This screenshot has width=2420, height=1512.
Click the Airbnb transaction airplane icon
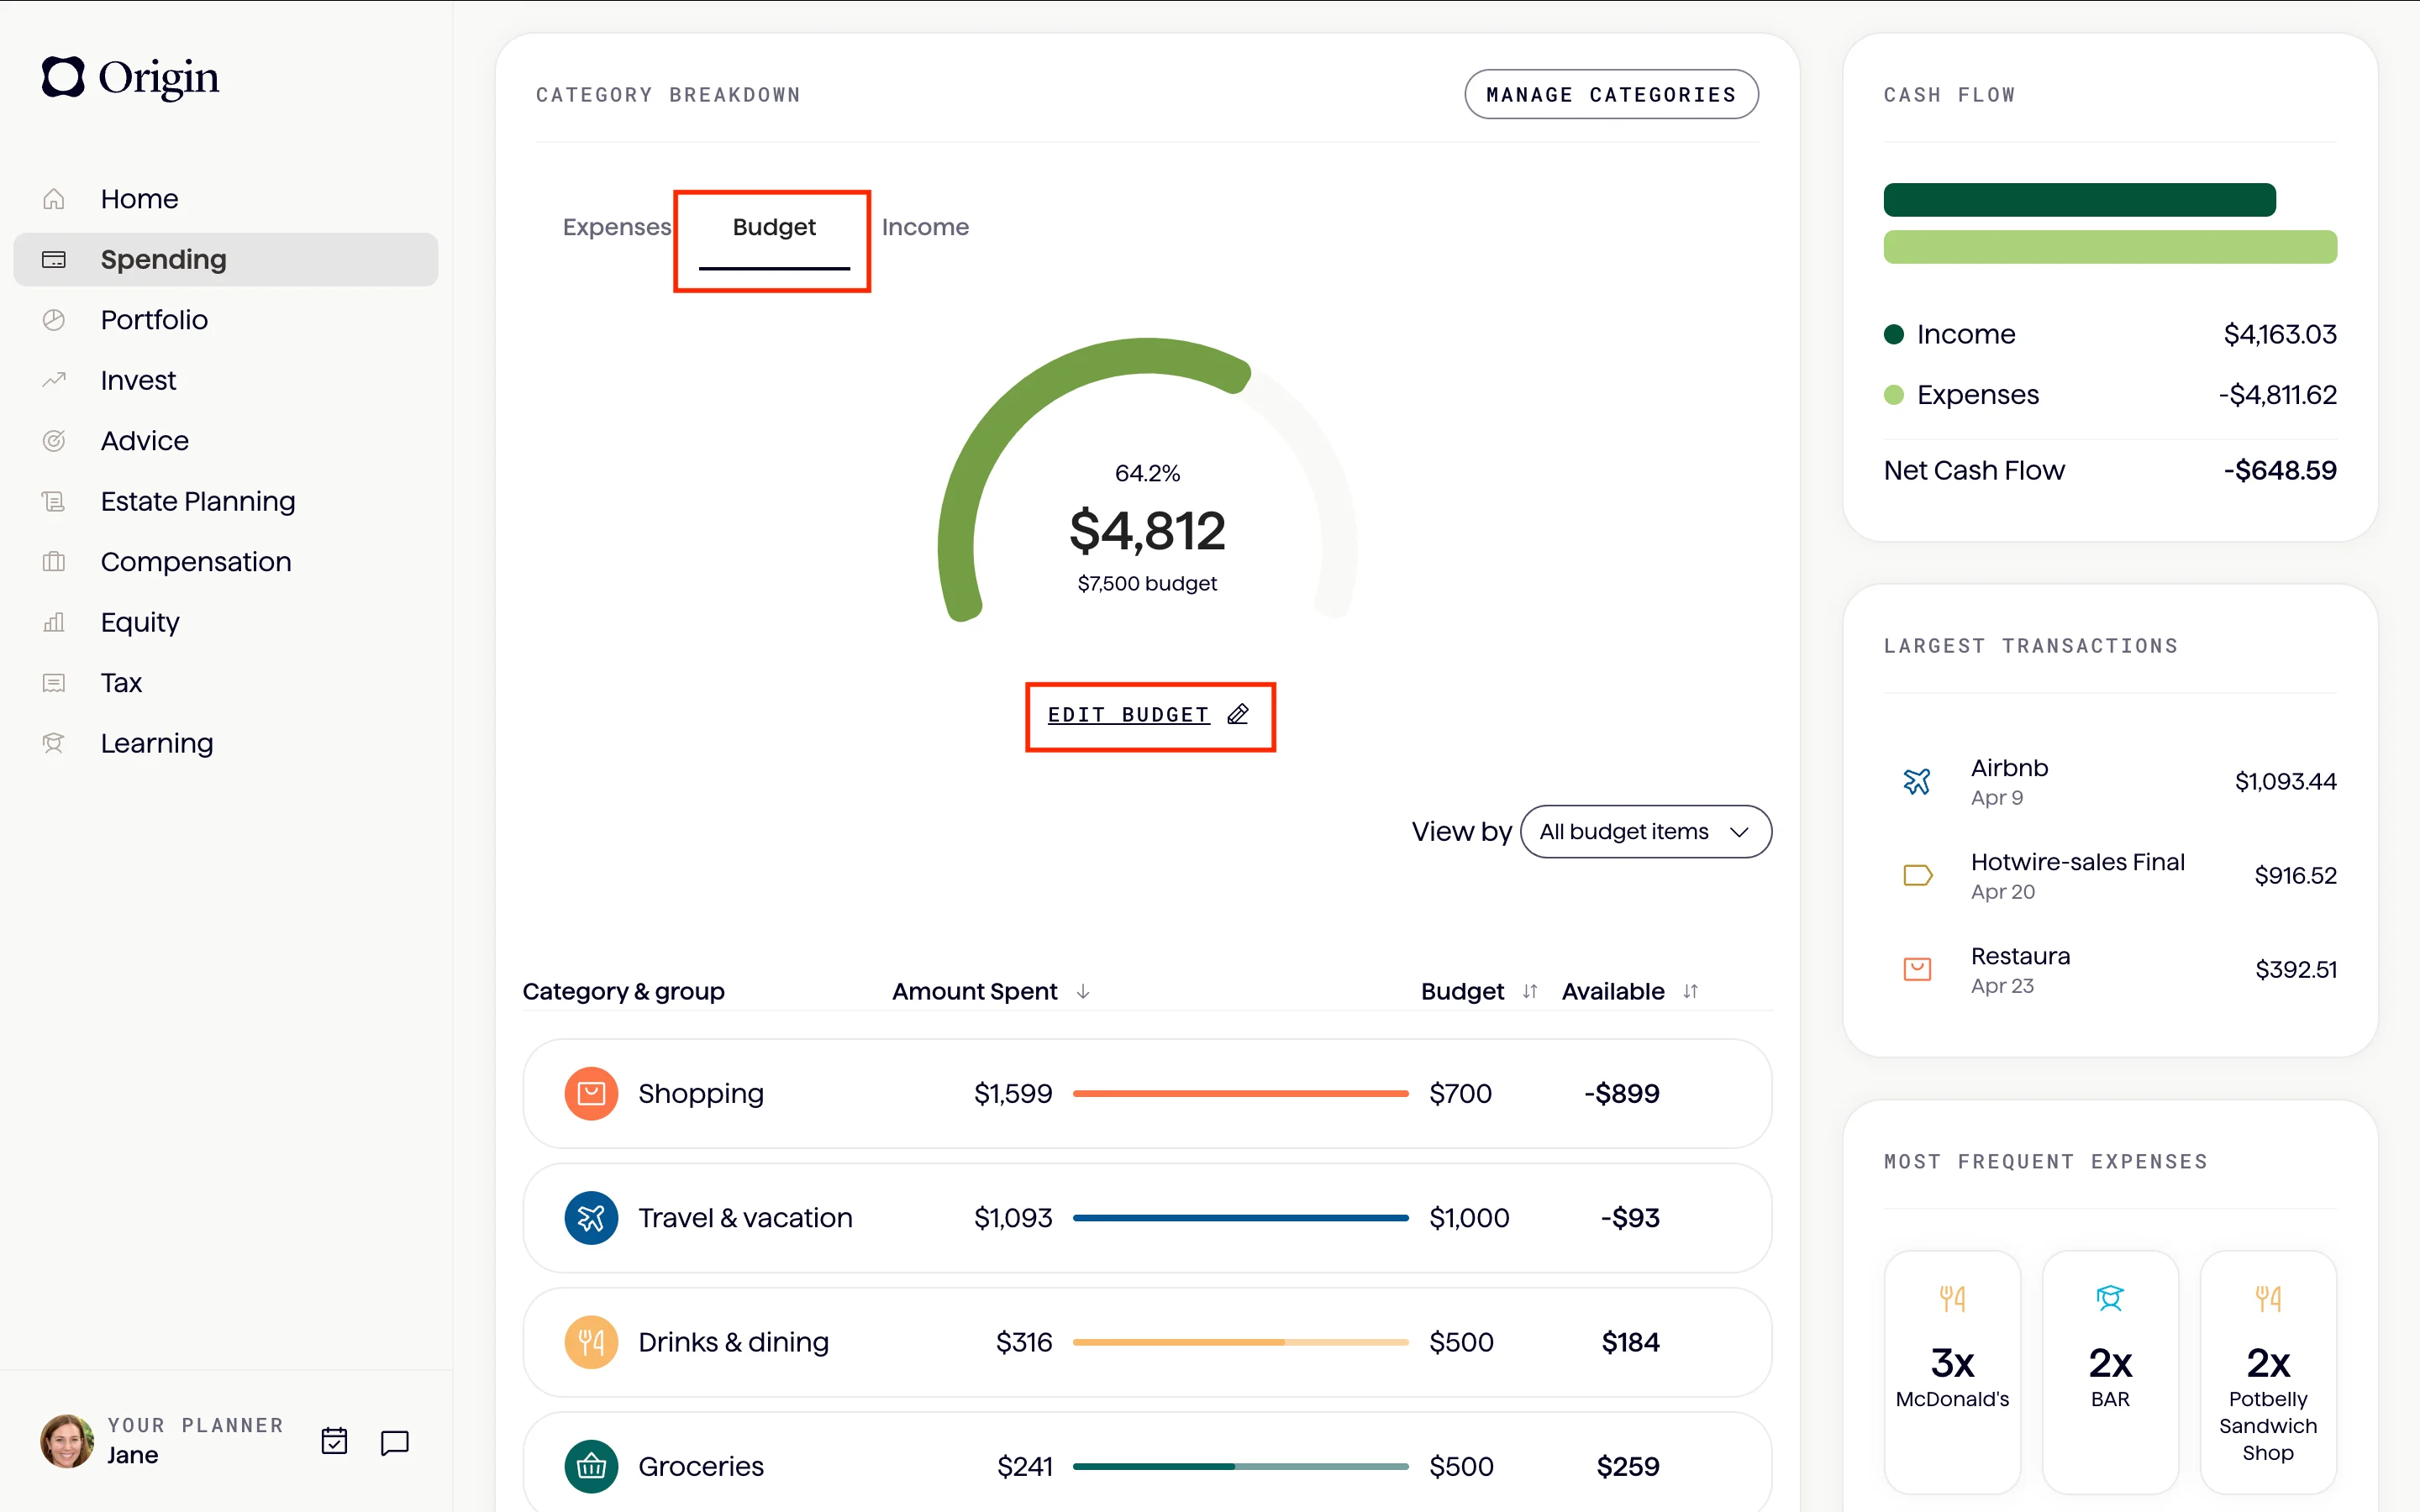(1916, 781)
